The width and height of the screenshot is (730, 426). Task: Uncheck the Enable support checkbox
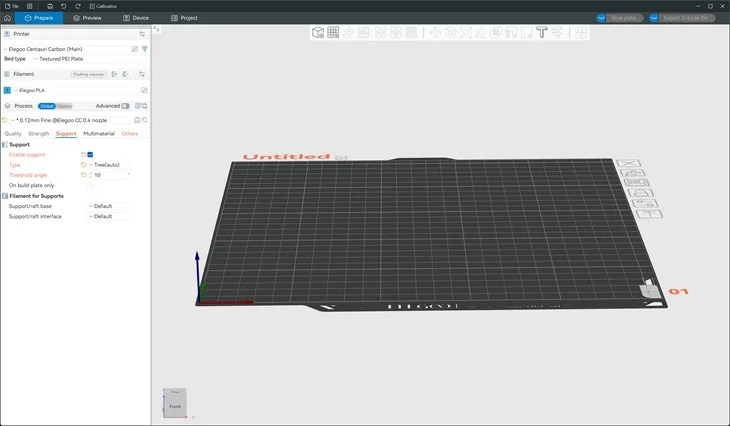[x=90, y=155]
